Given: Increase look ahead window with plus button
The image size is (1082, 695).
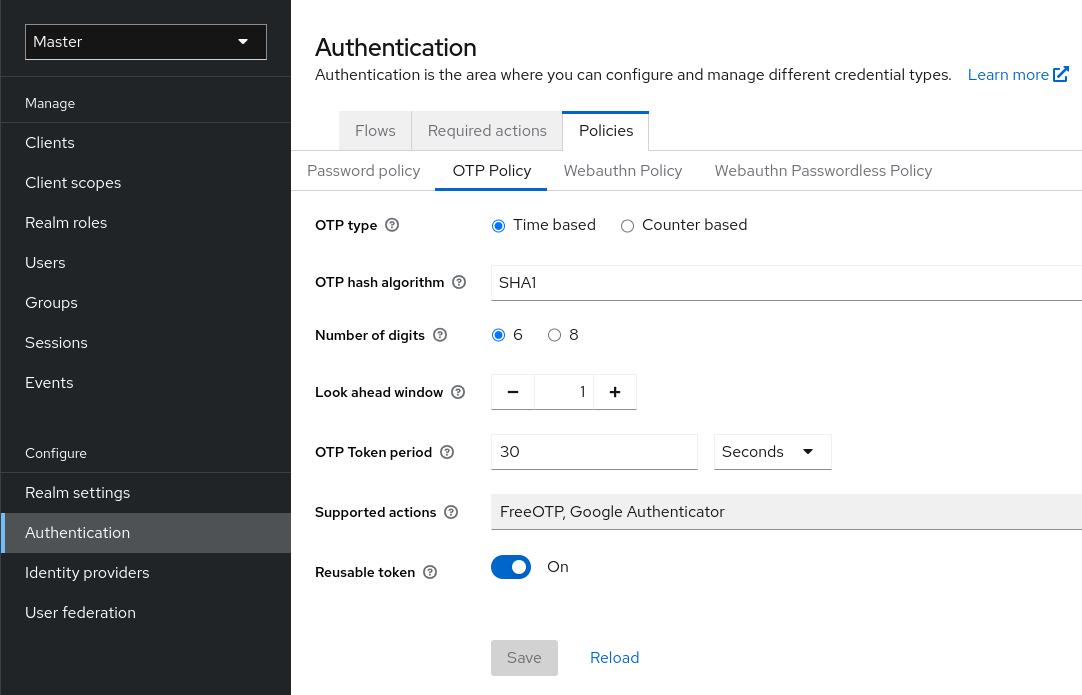Looking at the screenshot, I should (x=615, y=392).
